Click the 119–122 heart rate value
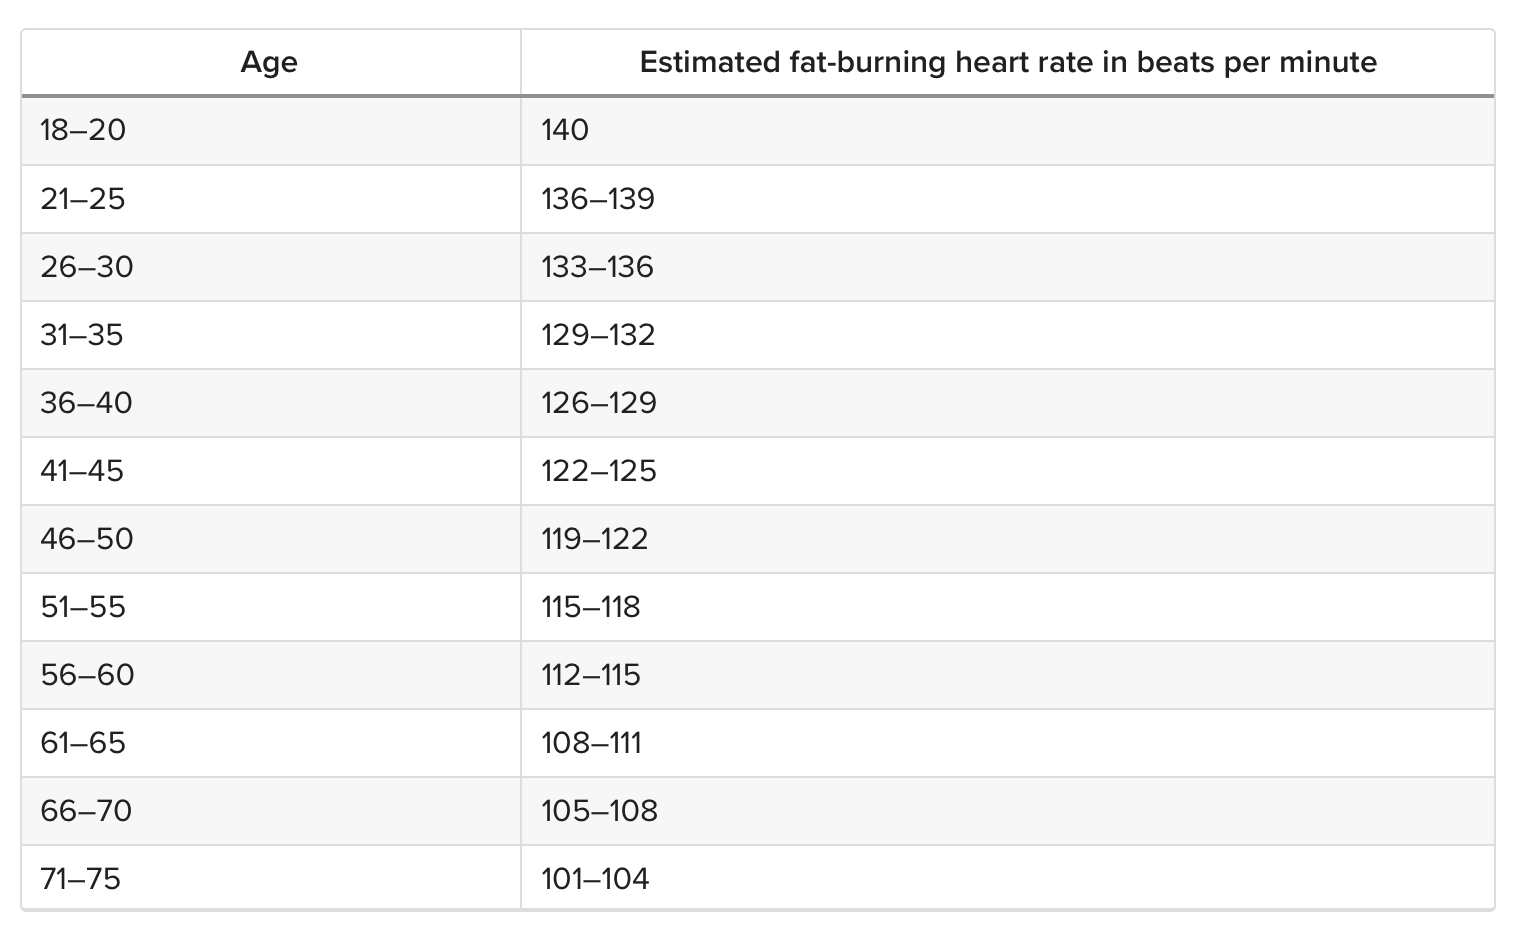 click(x=594, y=539)
